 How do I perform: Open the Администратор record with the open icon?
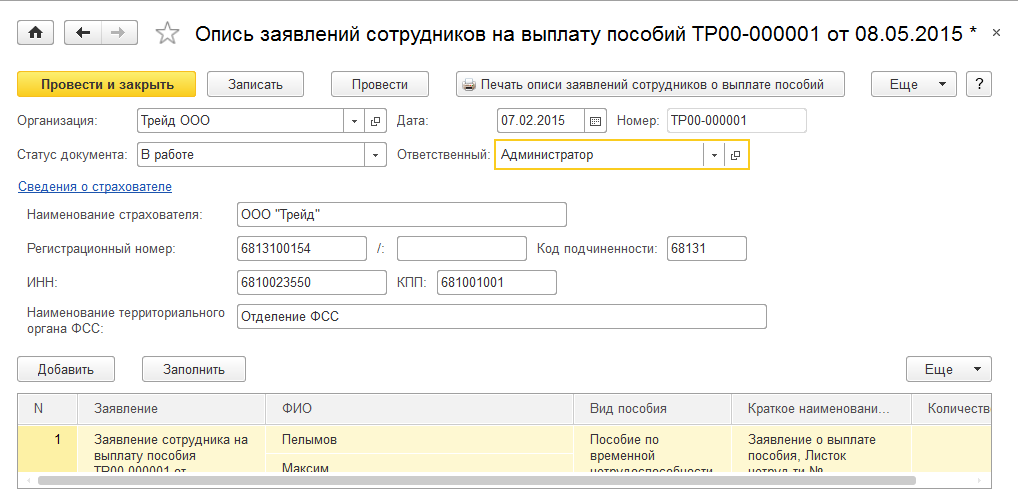pyautogui.click(x=735, y=155)
